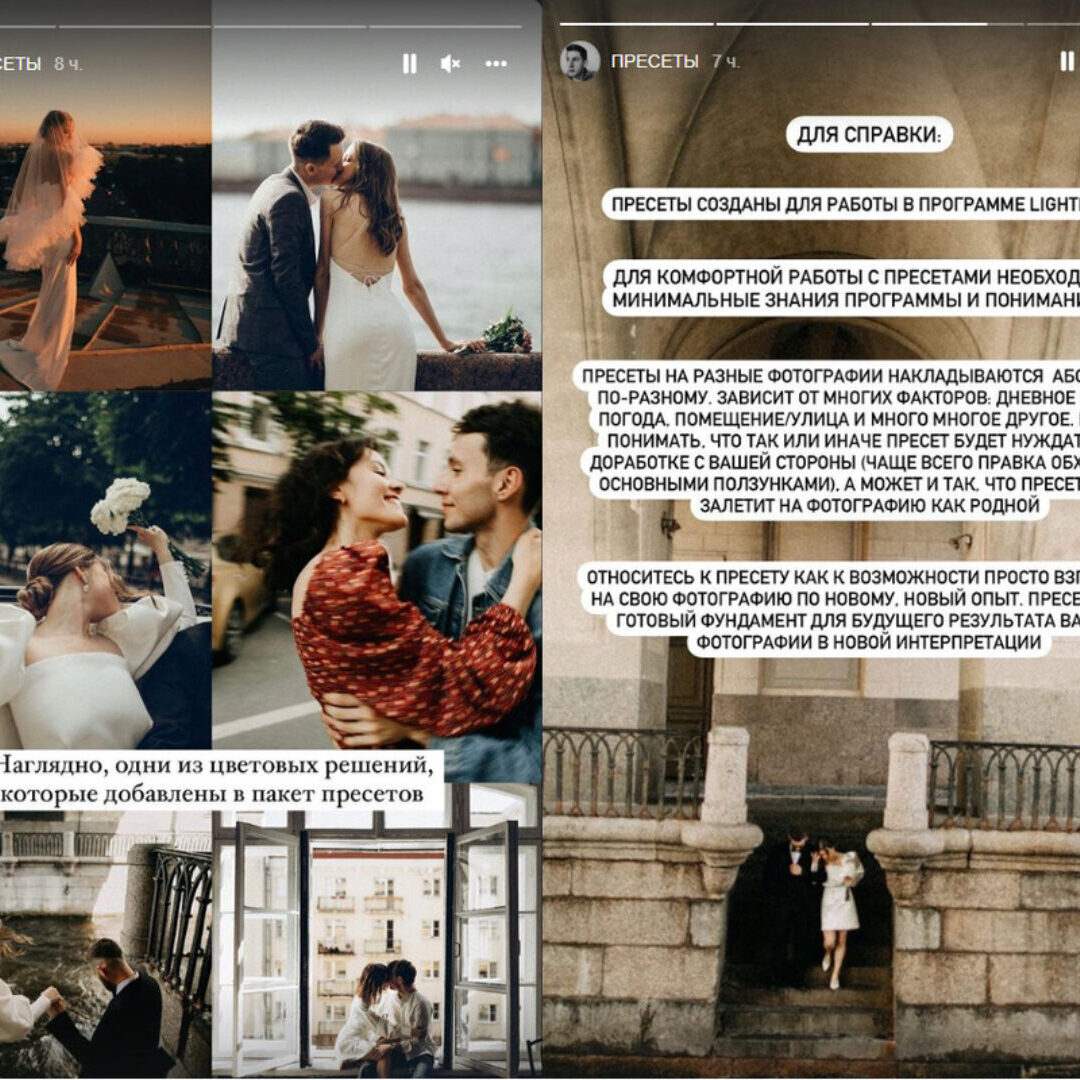The height and width of the screenshot is (1080, 1080).
Task: Pause the story next to the mute icon
Action: click(x=409, y=63)
